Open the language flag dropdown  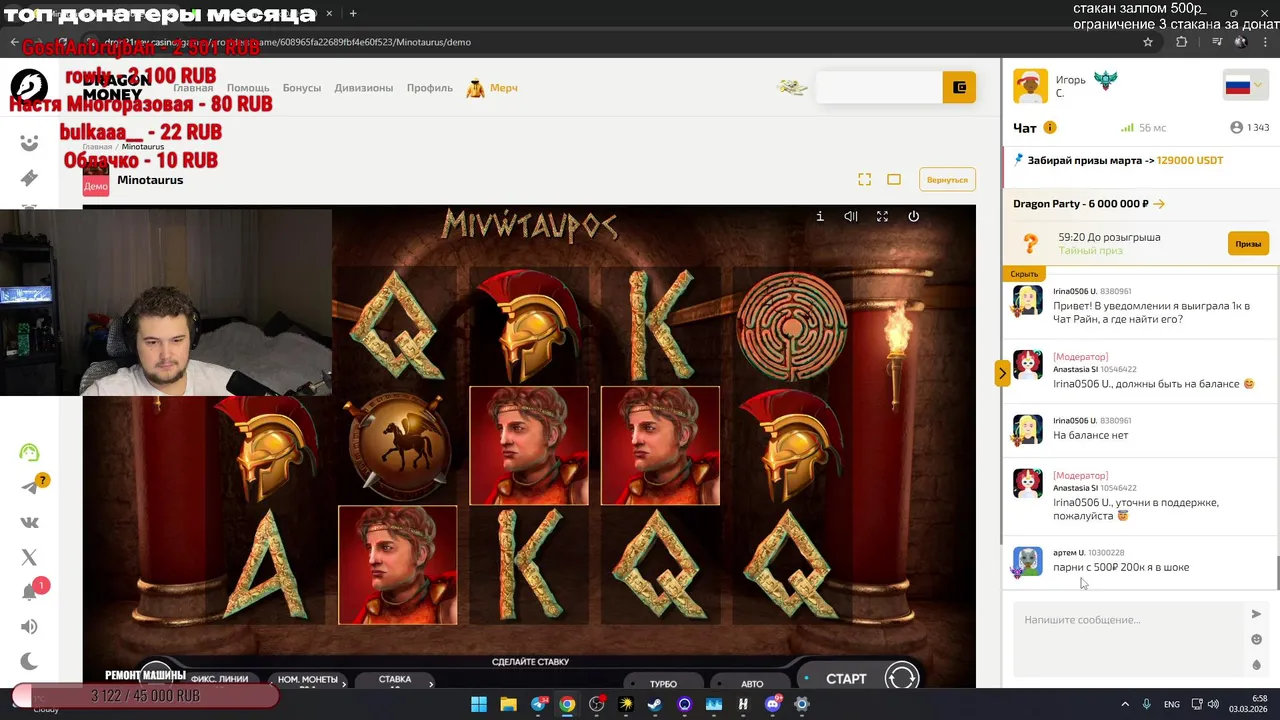[x=1244, y=85]
